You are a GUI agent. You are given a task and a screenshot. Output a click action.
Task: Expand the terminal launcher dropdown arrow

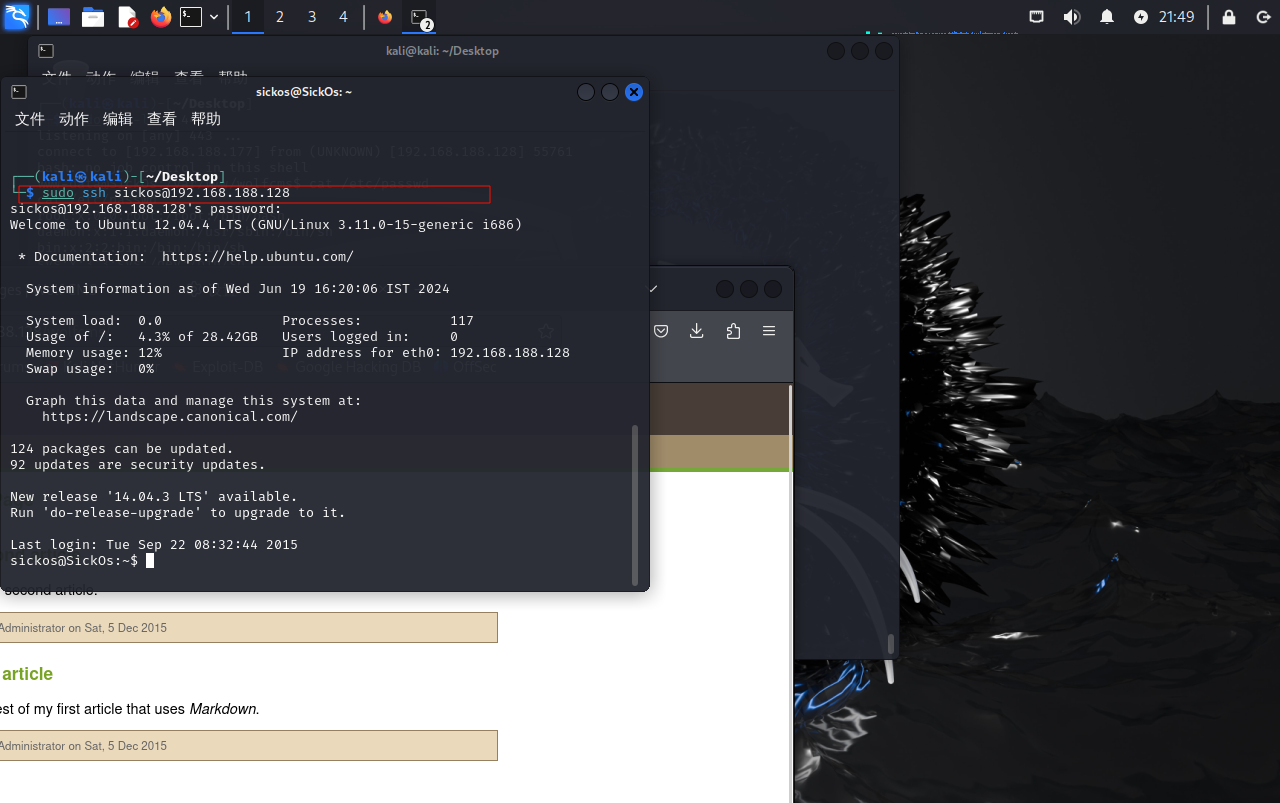(214, 17)
